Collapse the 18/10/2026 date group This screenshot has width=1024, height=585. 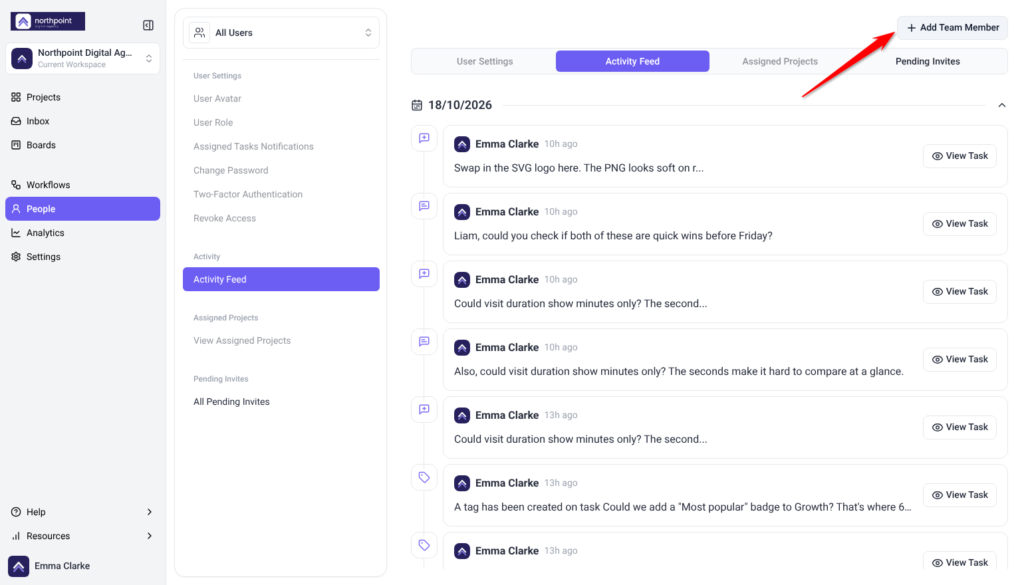click(1001, 105)
